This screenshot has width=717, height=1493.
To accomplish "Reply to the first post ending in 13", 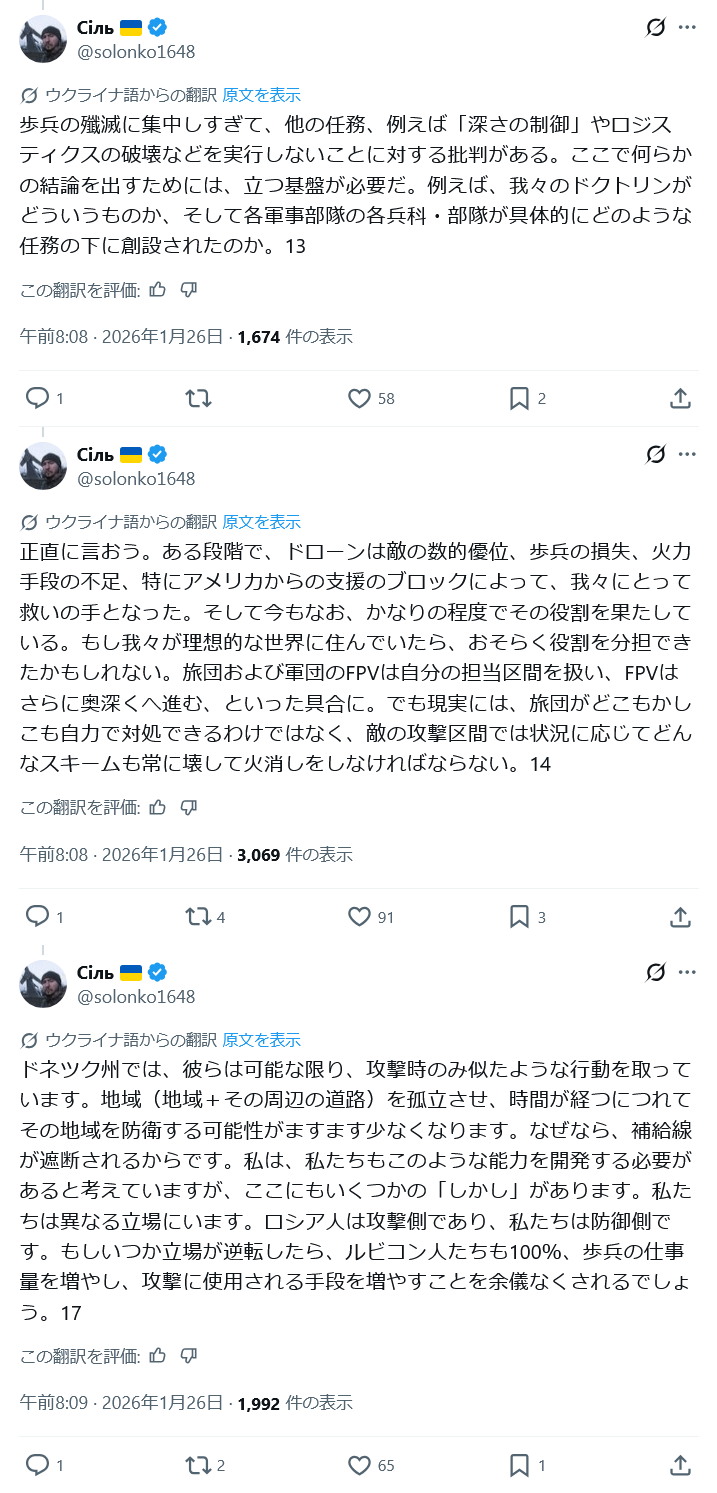I will 38,398.
